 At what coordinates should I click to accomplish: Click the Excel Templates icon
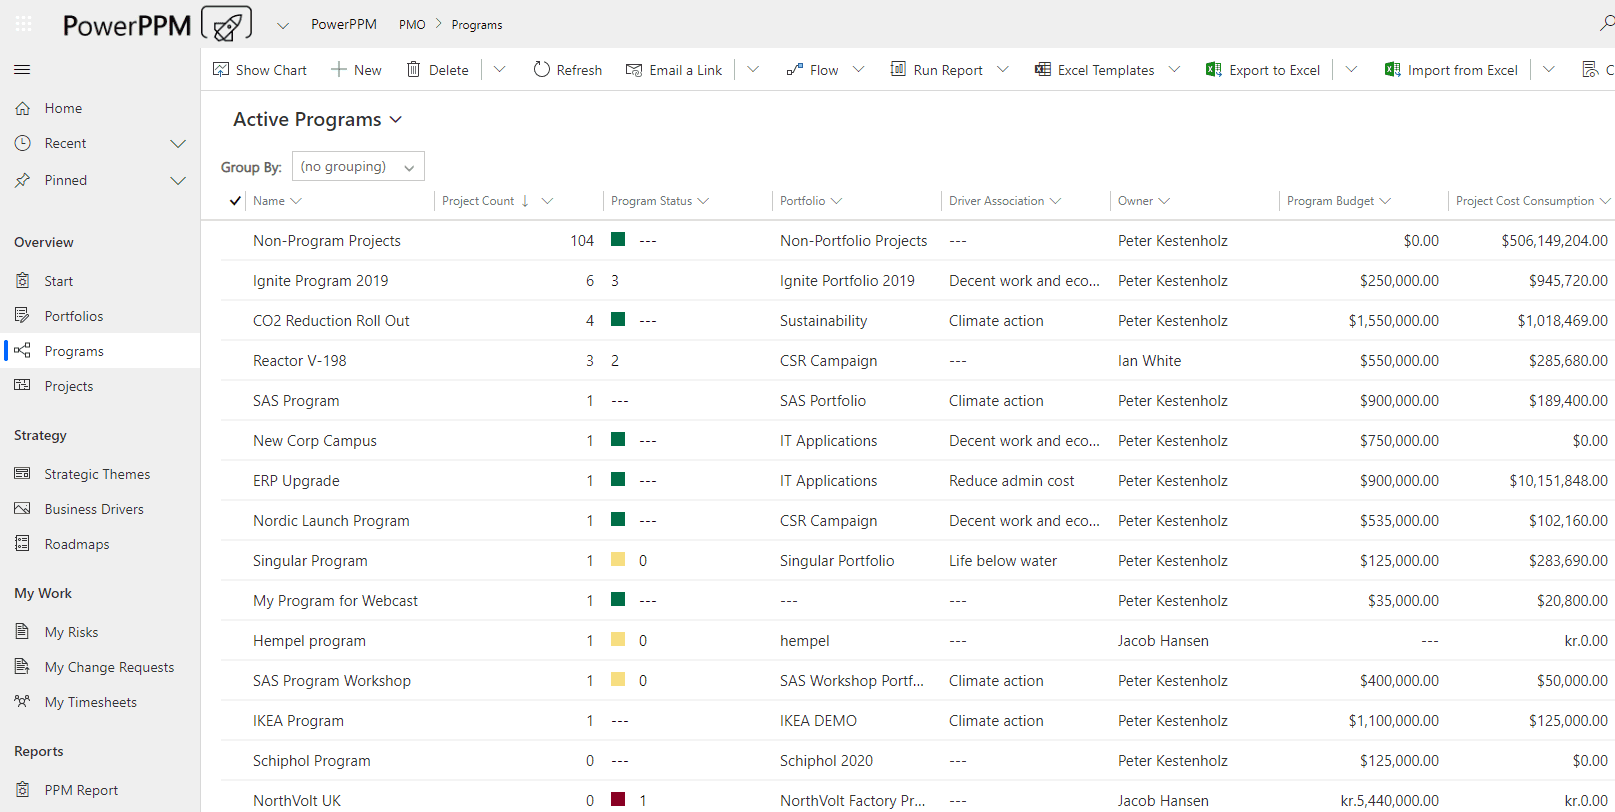[x=1042, y=70]
